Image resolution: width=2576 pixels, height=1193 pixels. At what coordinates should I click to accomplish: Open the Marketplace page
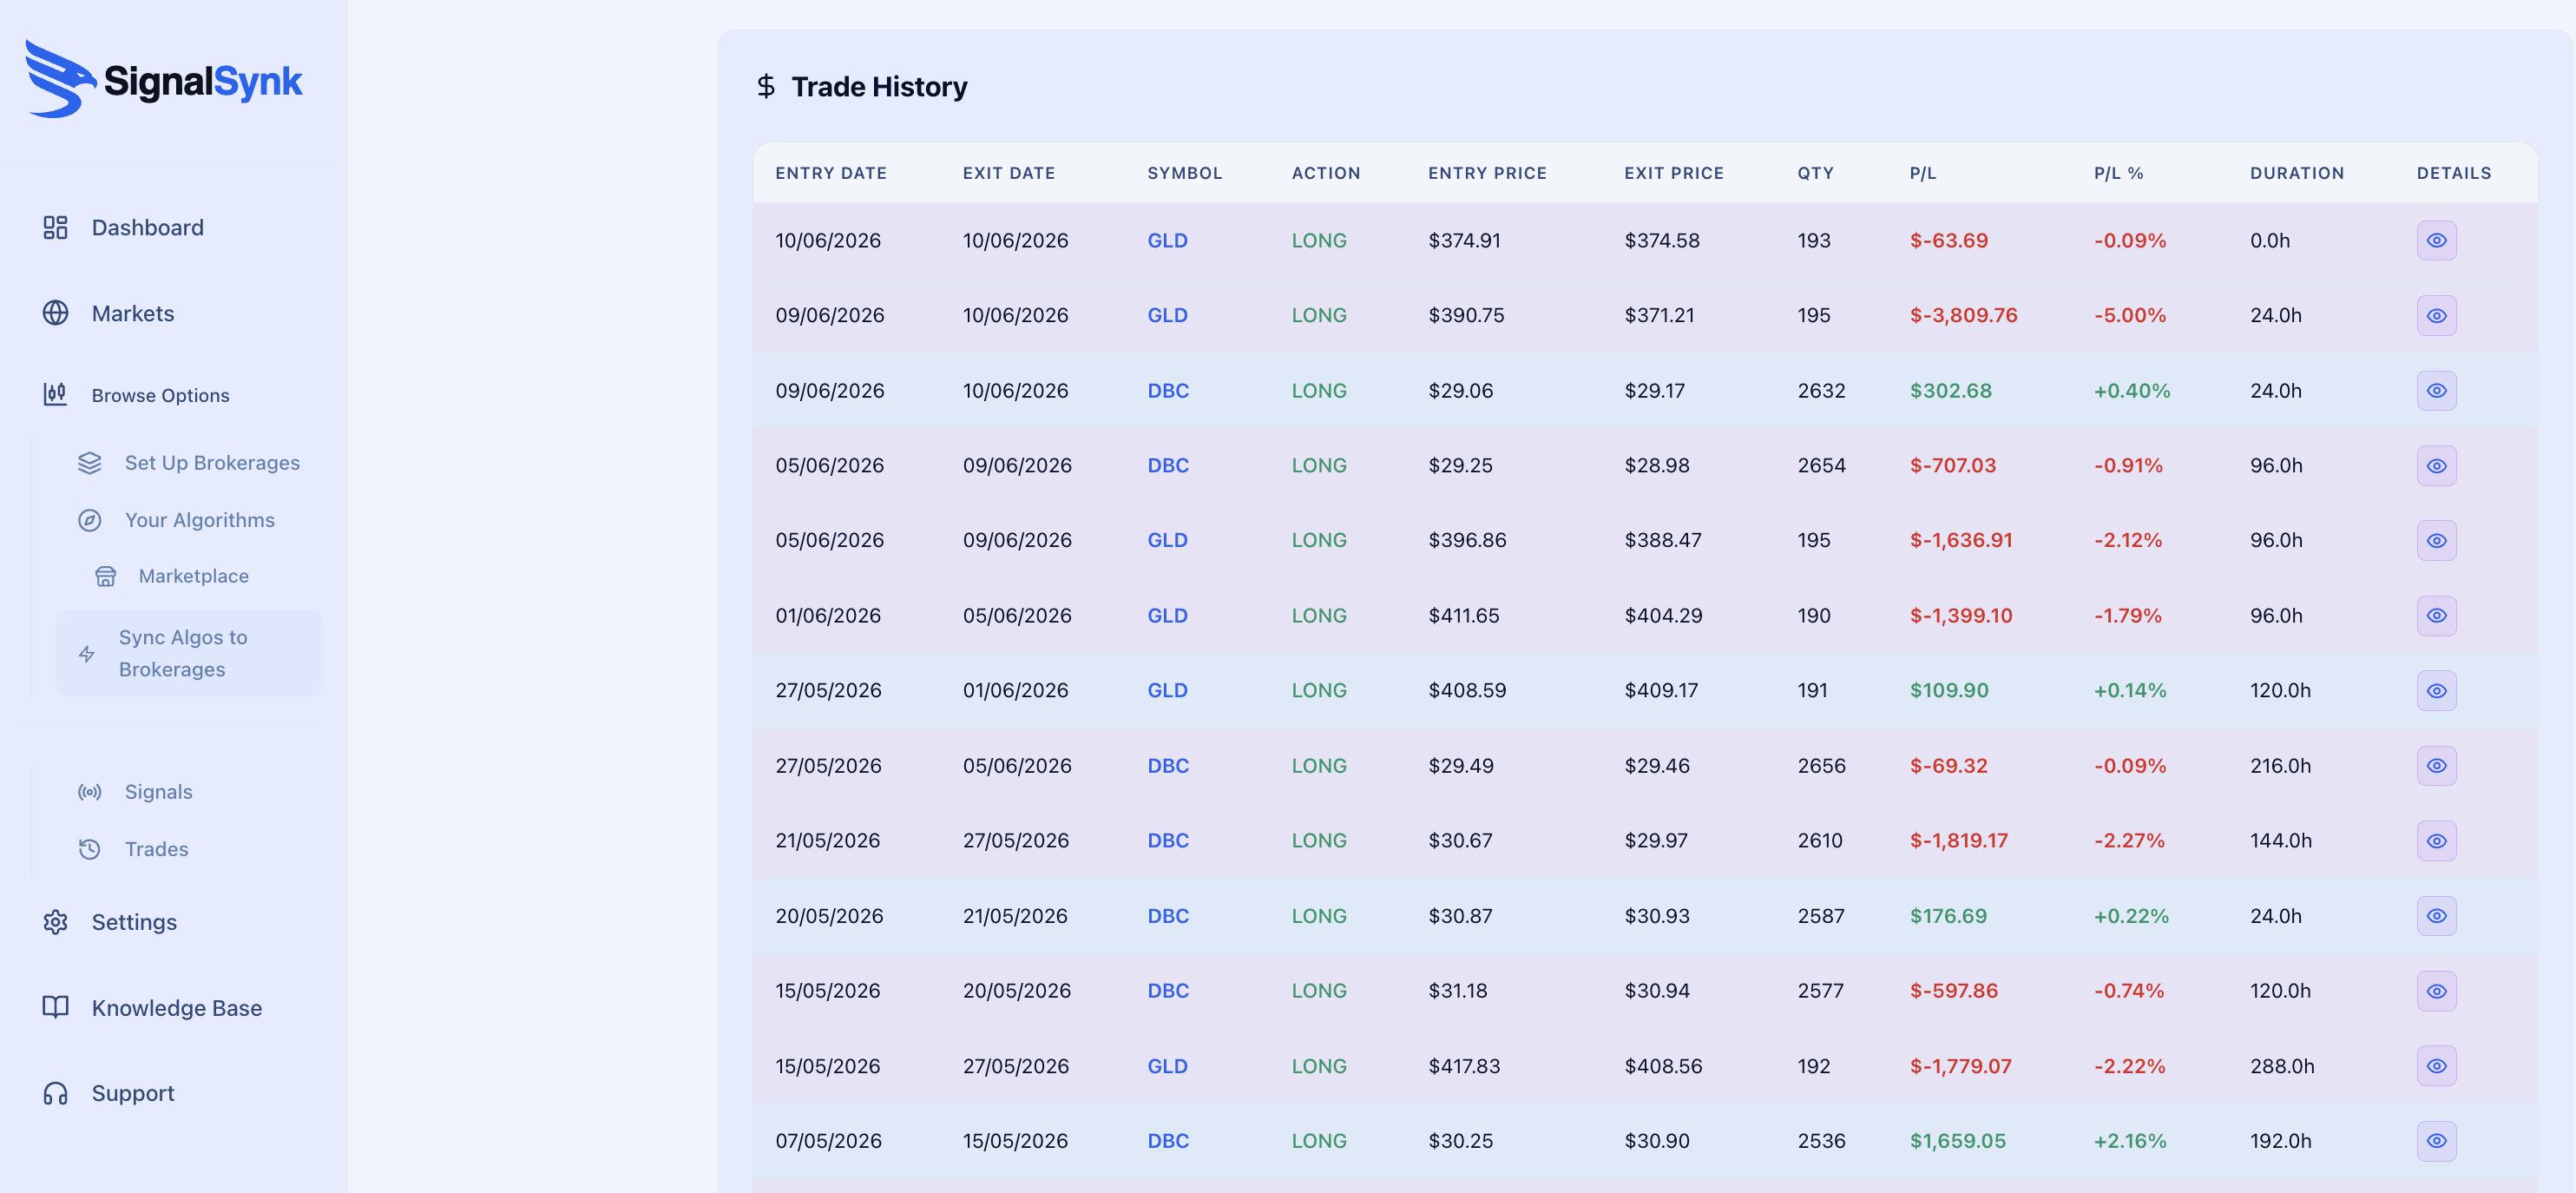(x=194, y=576)
